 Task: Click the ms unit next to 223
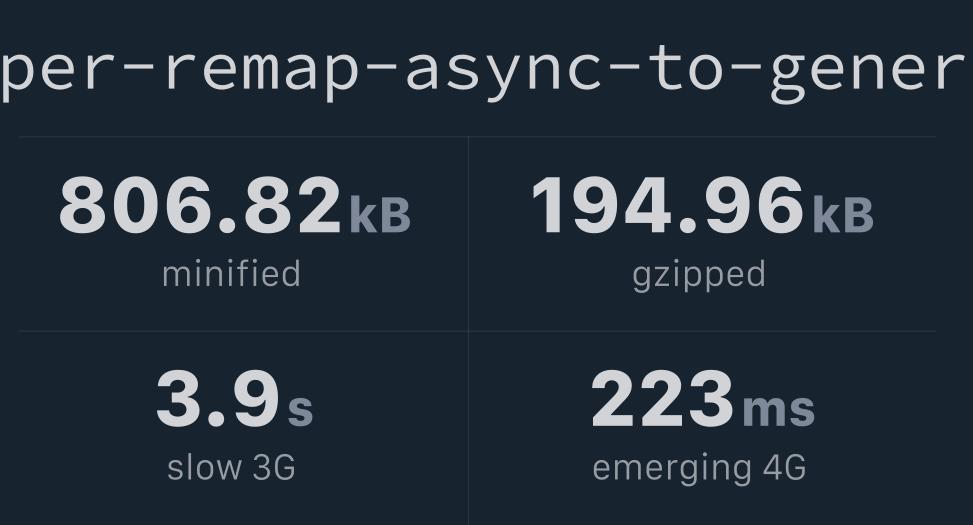[x=779, y=409]
